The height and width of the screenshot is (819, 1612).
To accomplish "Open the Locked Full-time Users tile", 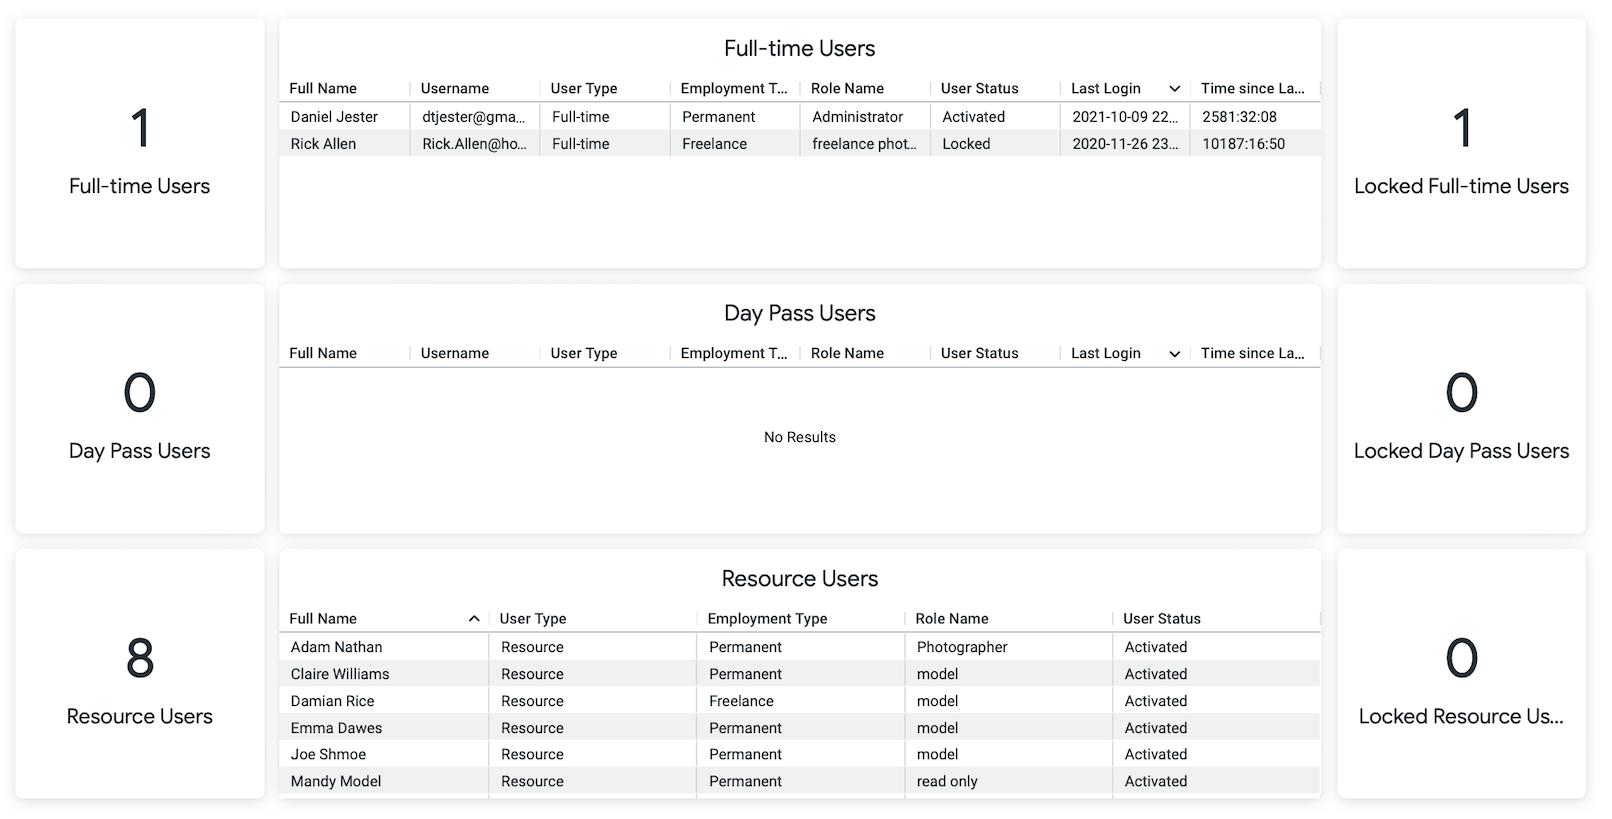I will tap(1461, 143).
